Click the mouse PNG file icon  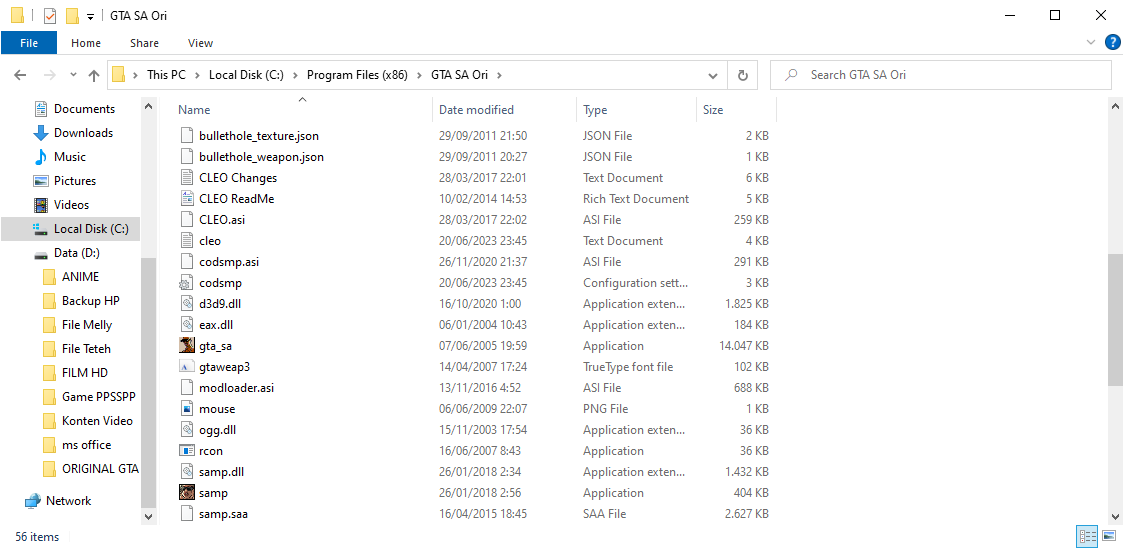coord(186,409)
